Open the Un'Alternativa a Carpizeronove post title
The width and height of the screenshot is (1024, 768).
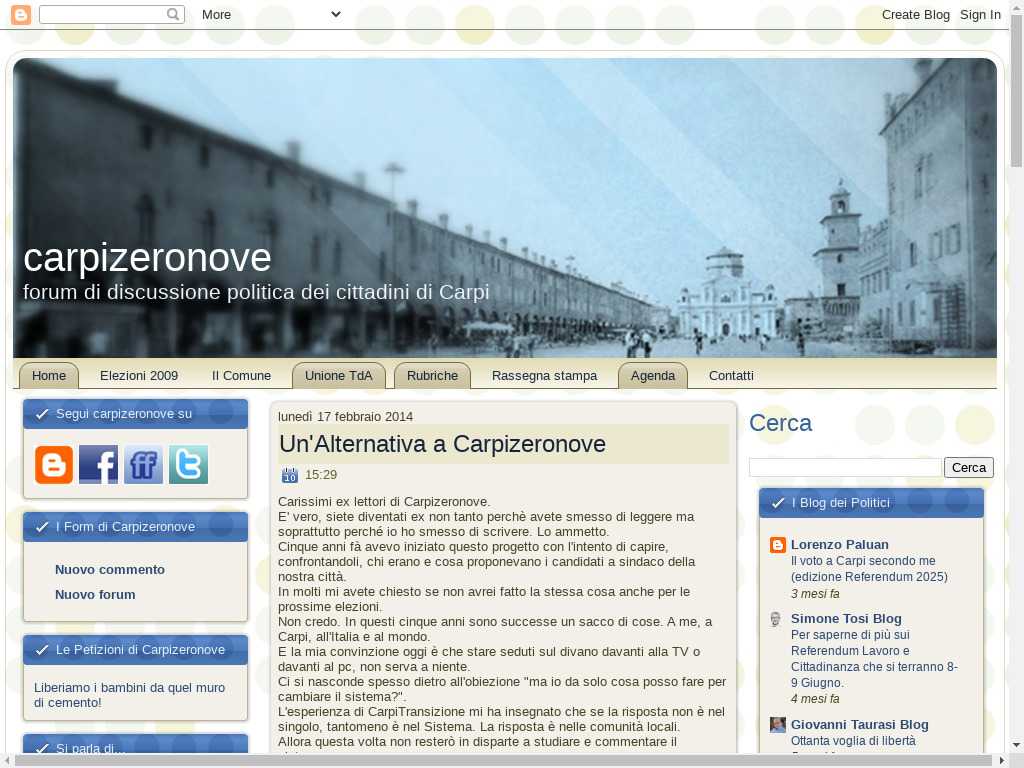point(442,444)
